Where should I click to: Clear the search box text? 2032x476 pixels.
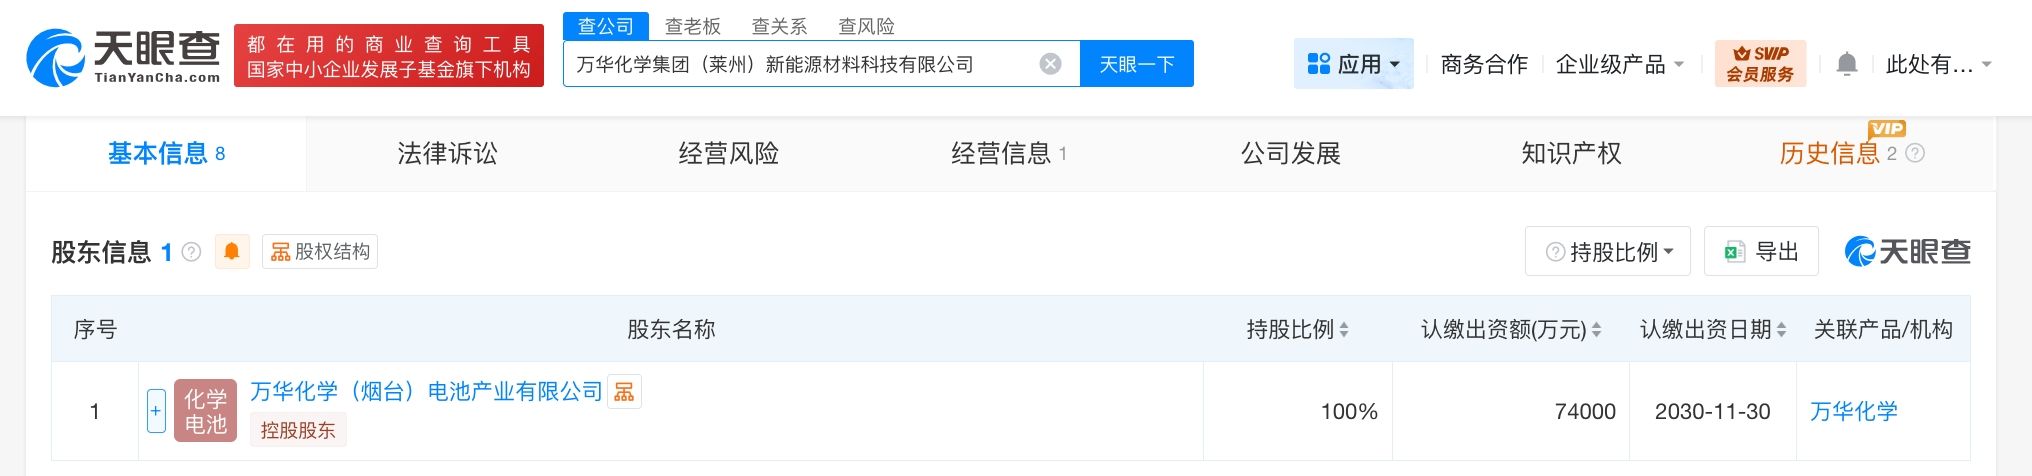click(1050, 64)
